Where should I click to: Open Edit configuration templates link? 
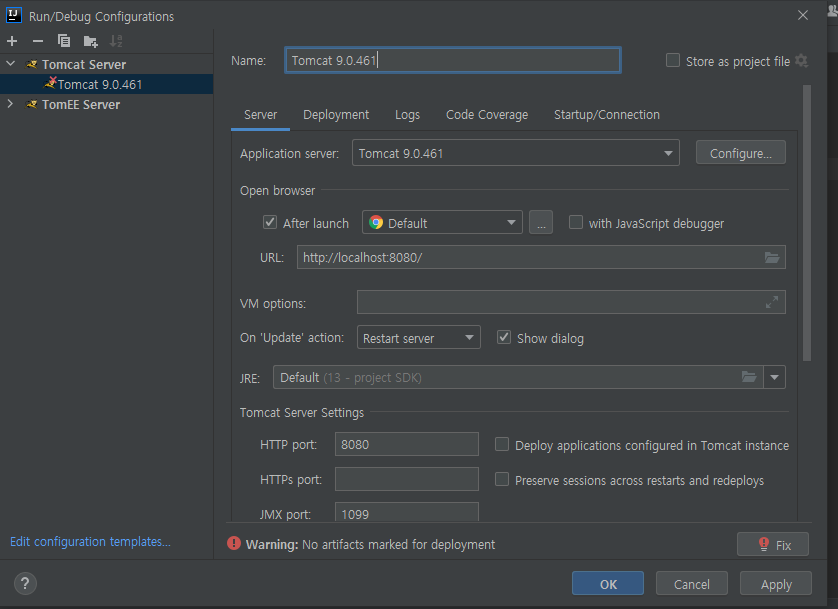click(x=90, y=542)
